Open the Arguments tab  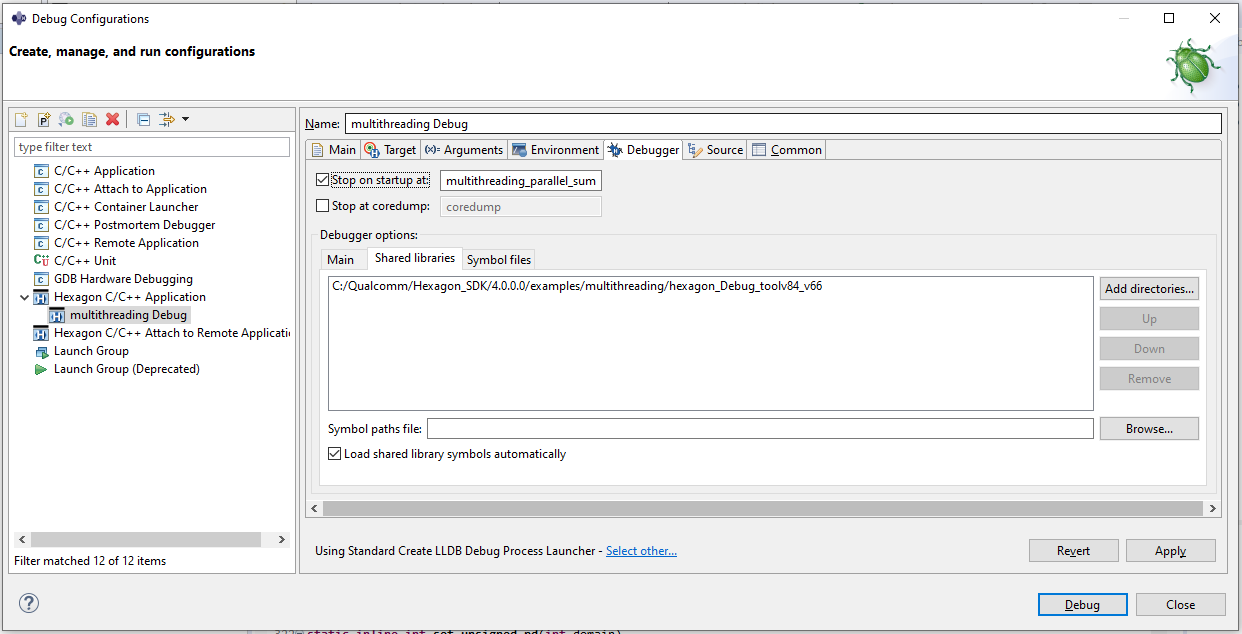(464, 150)
